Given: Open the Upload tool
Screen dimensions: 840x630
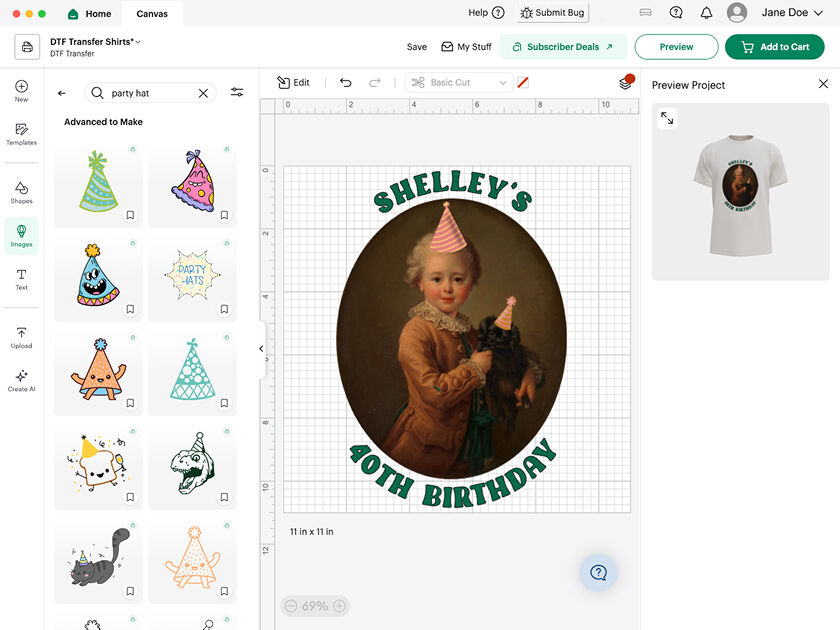Looking at the screenshot, I should (x=21, y=337).
